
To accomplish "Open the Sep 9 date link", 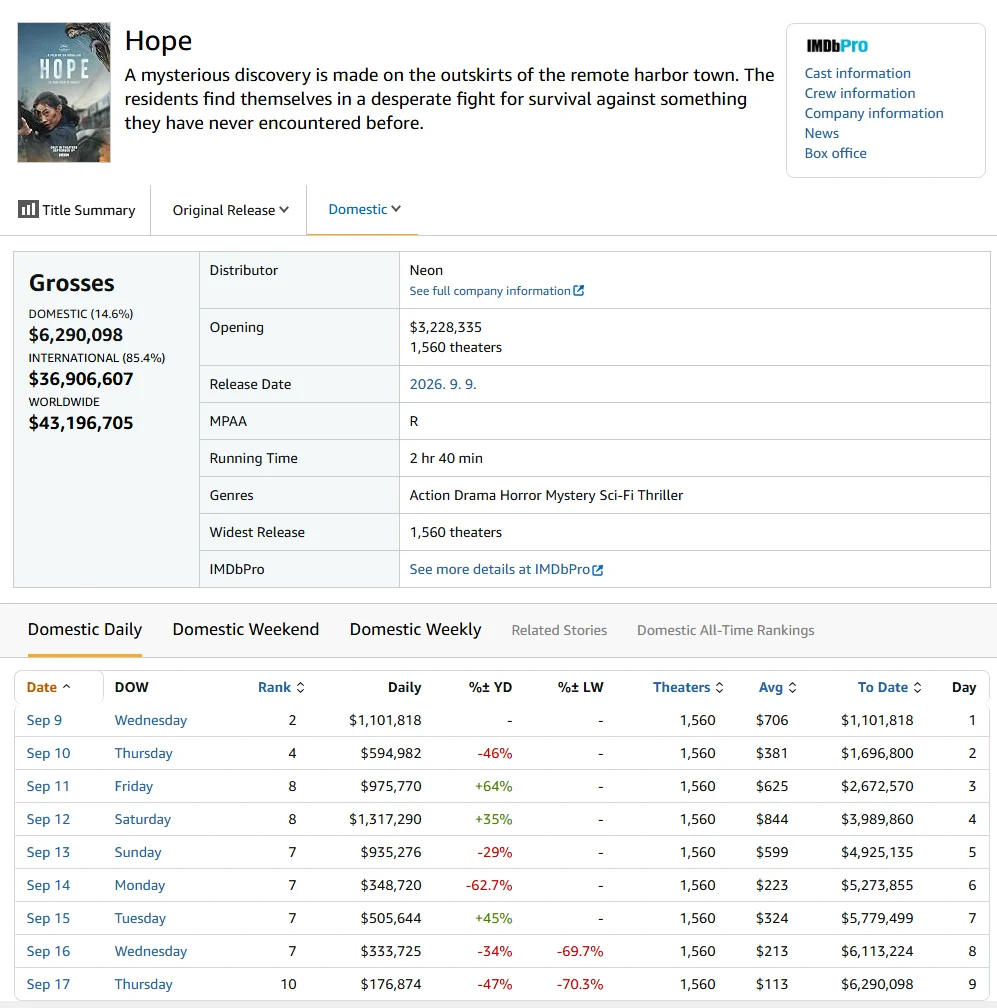I will (x=44, y=720).
